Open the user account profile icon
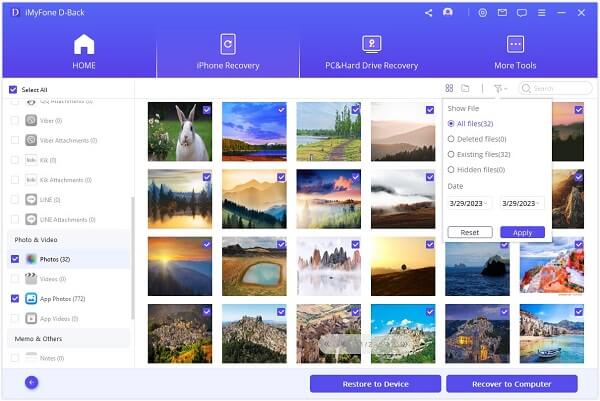 tap(447, 13)
